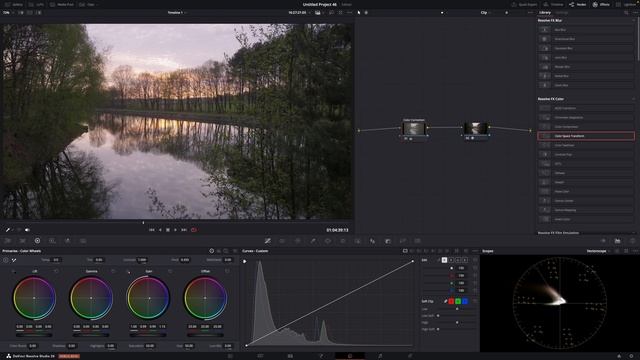
Task: Switch to effects Settings tab
Action: point(562,13)
